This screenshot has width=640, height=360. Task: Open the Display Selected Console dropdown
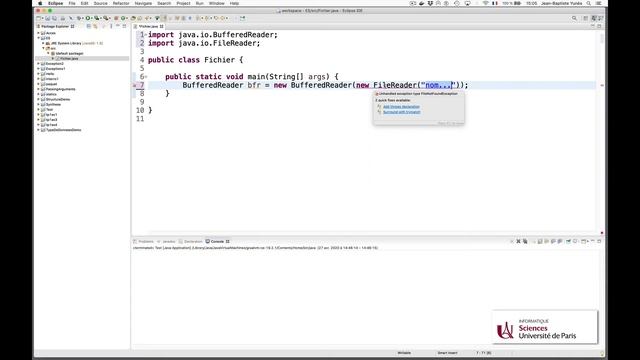[x=576, y=242]
